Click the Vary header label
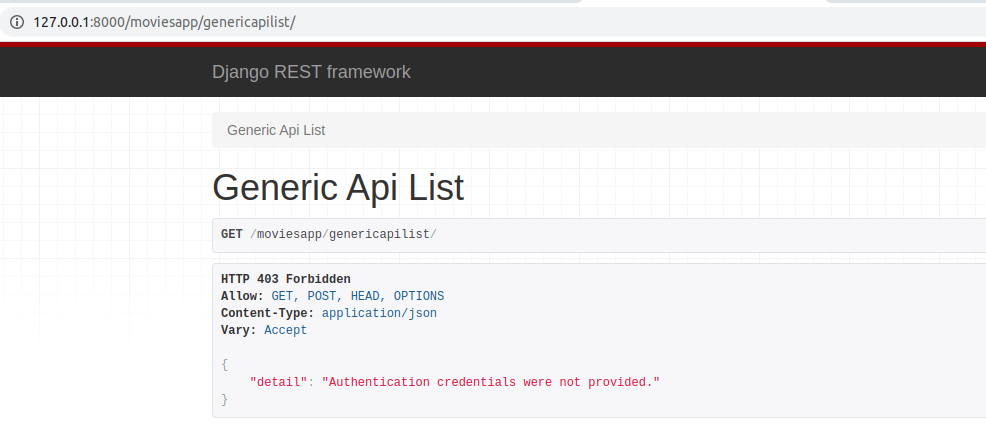Image resolution: width=986 pixels, height=426 pixels. tap(238, 330)
